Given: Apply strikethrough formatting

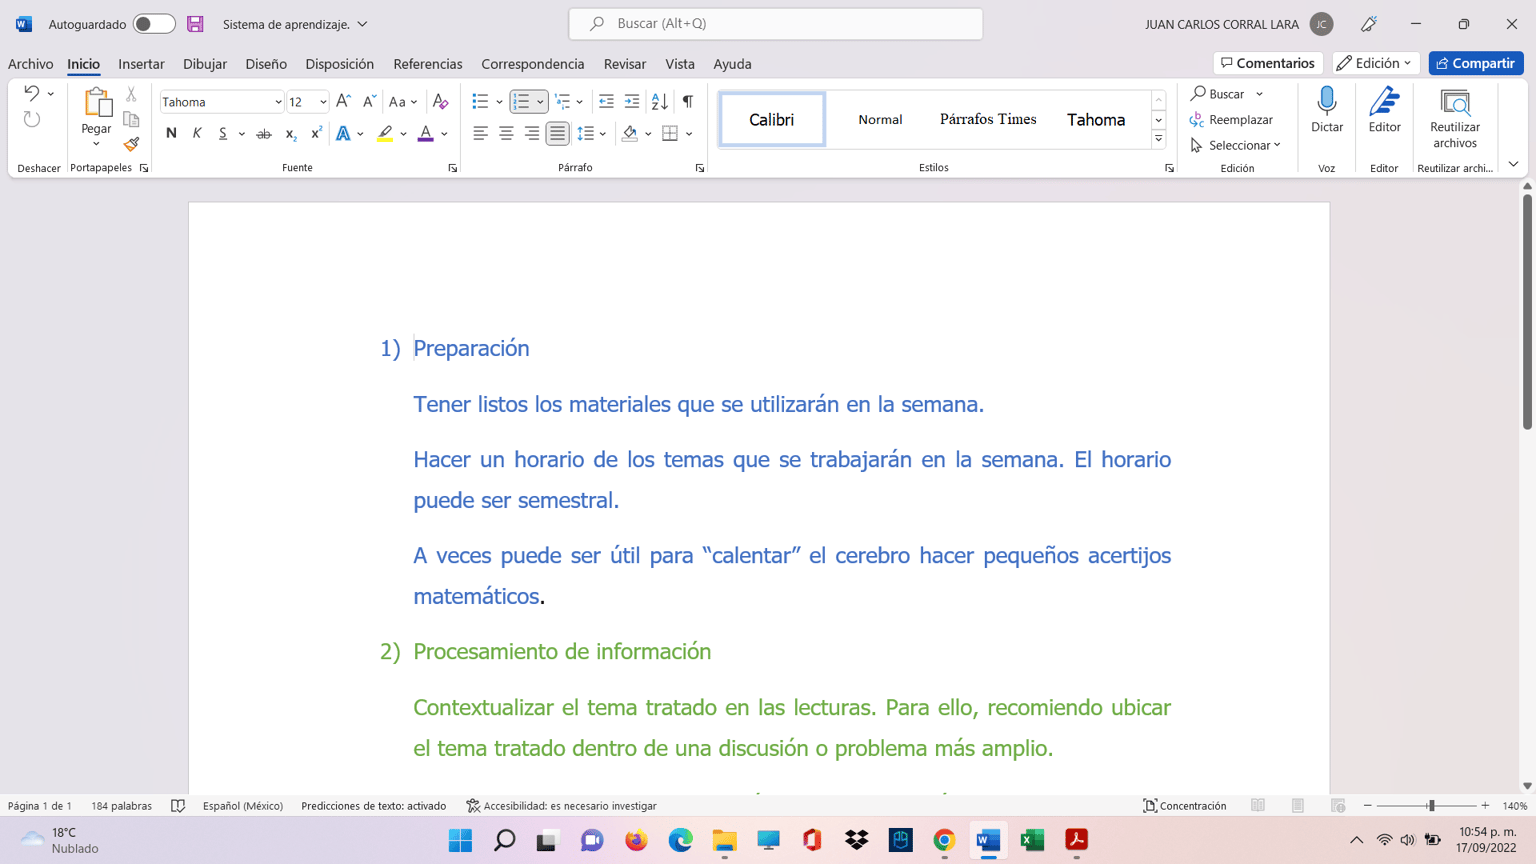Looking at the screenshot, I should pyautogui.click(x=264, y=133).
